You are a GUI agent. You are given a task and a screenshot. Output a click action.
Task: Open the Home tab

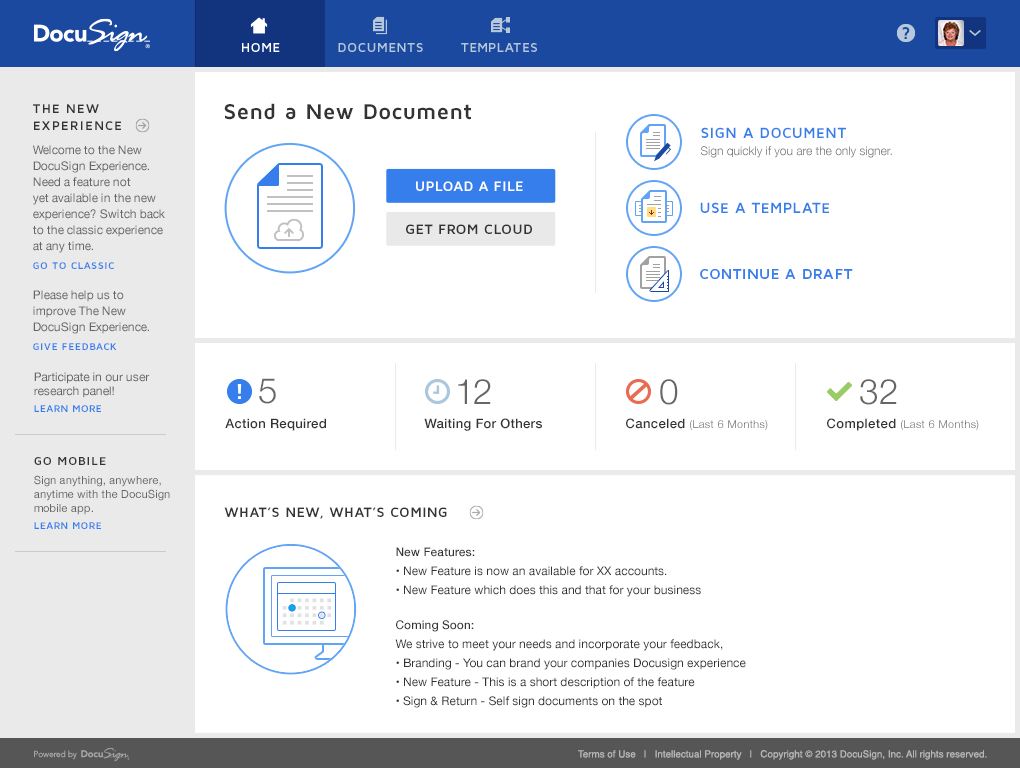click(x=260, y=34)
